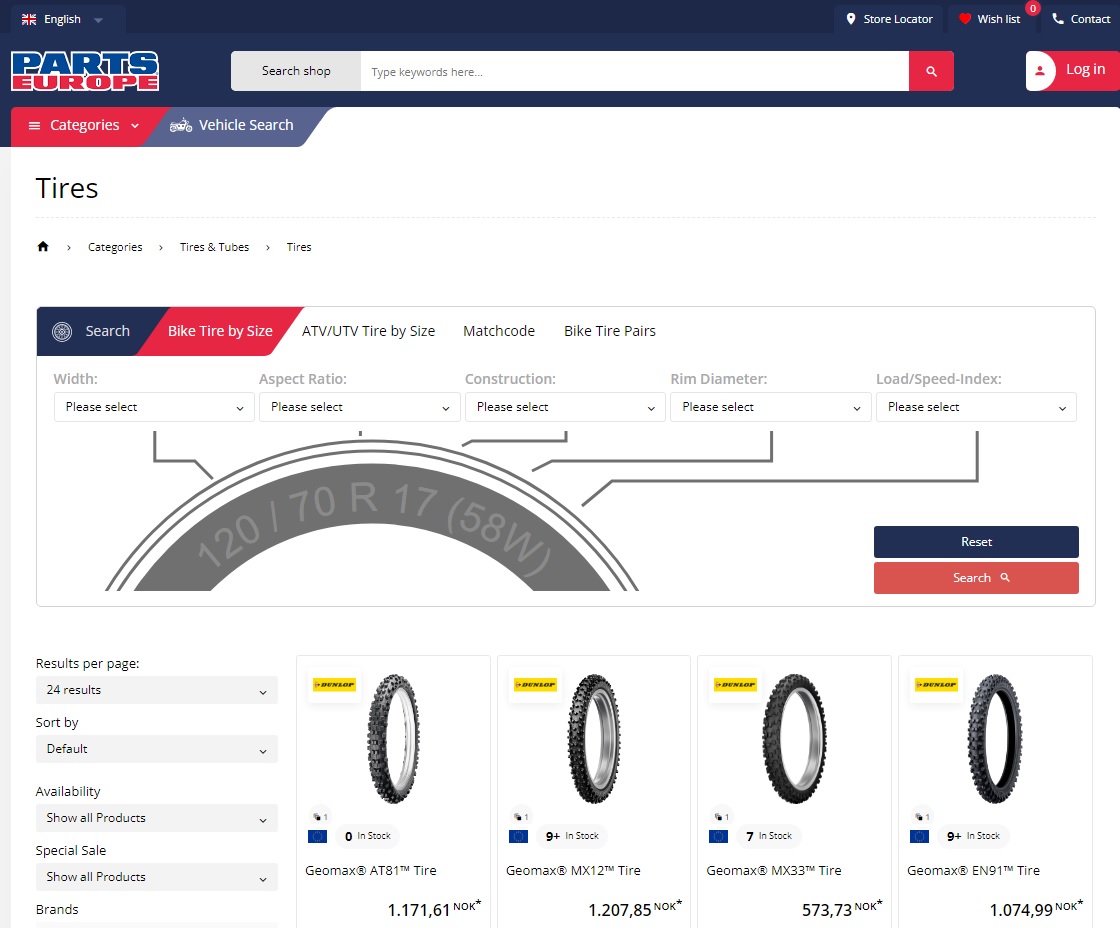The width and height of the screenshot is (1120, 928).
Task: Open the Rim Diameter dropdown
Action: click(771, 407)
